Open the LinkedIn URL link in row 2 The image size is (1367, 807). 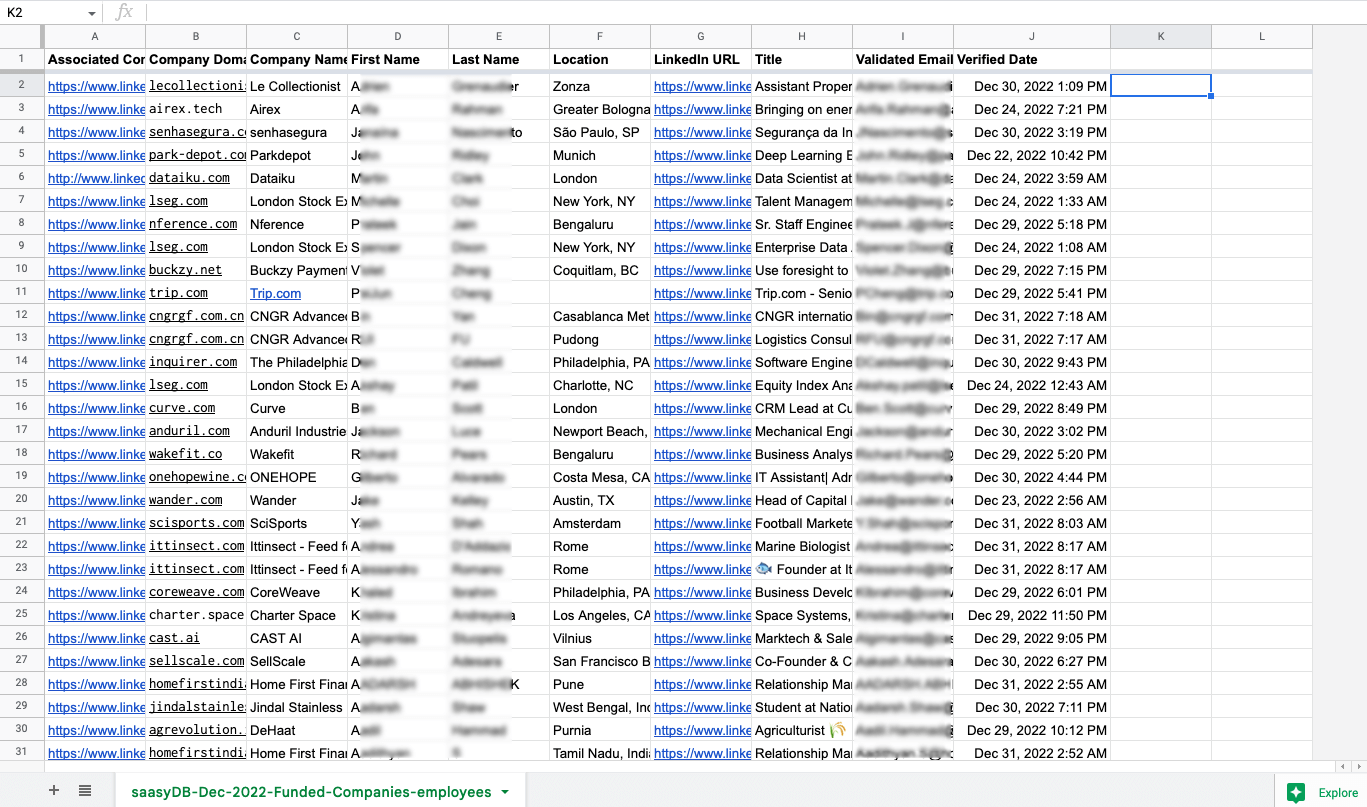pyautogui.click(x=702, y=86)
